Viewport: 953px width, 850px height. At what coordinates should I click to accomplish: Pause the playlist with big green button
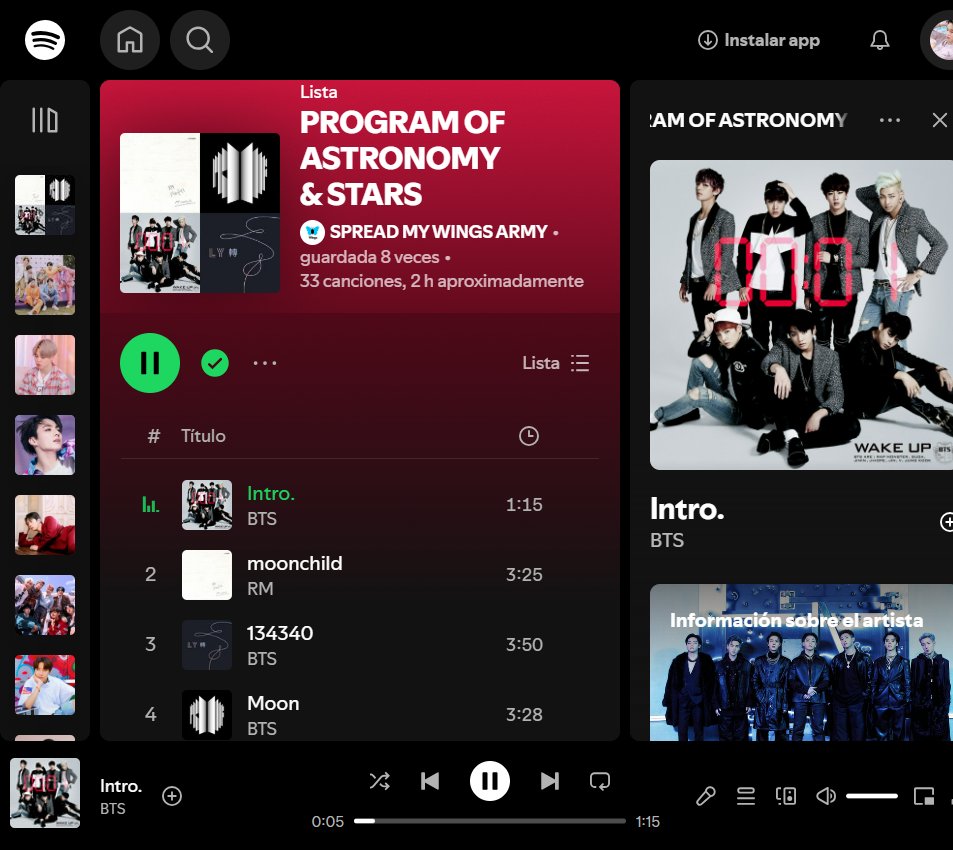coord(150,363)
